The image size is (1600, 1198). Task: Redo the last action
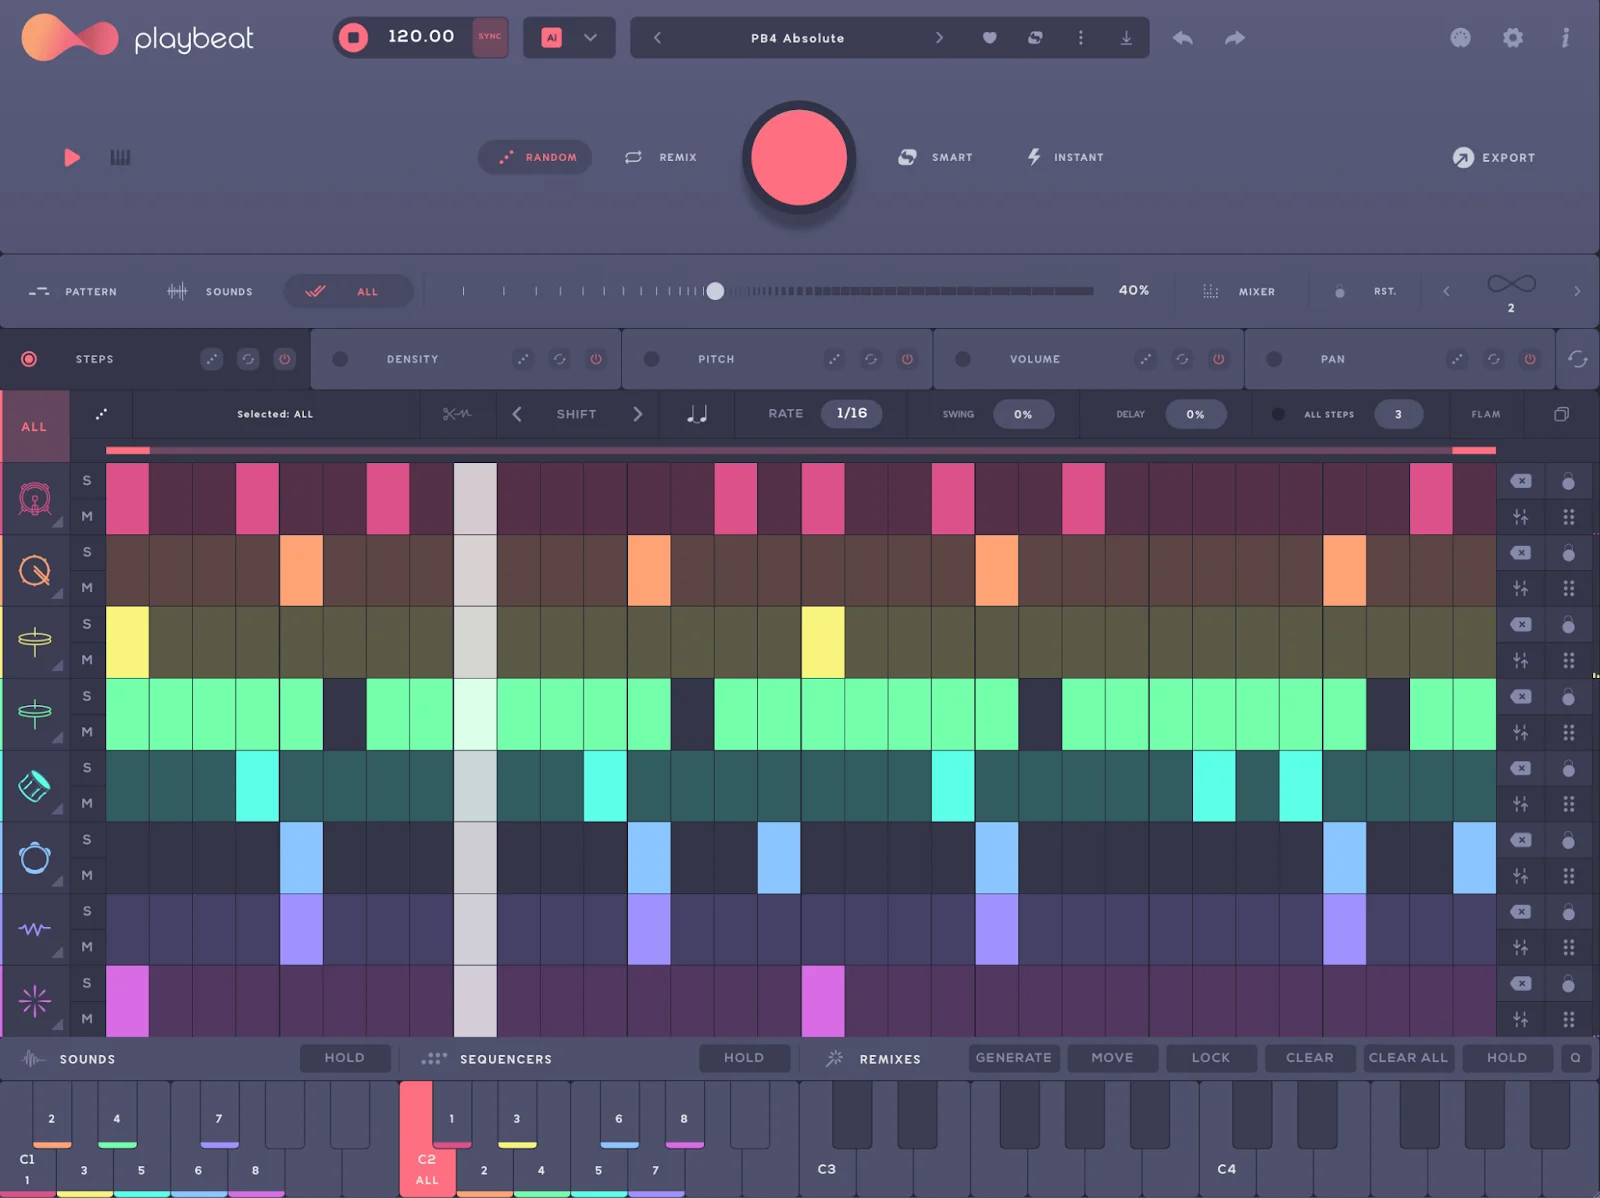point(1235,38)
